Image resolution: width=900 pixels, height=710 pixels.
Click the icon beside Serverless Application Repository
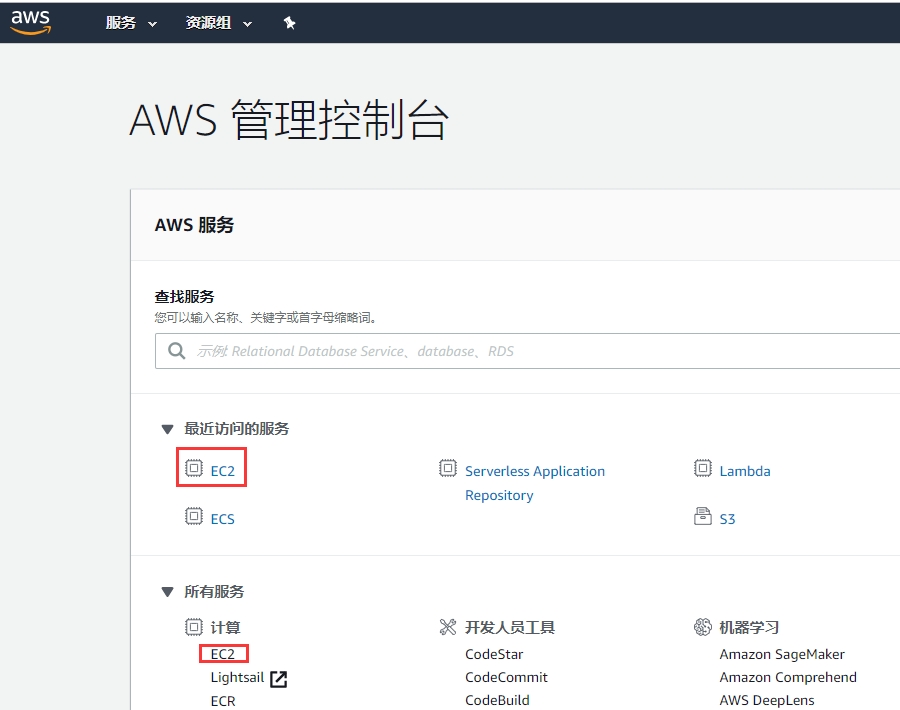click(448, 469)
